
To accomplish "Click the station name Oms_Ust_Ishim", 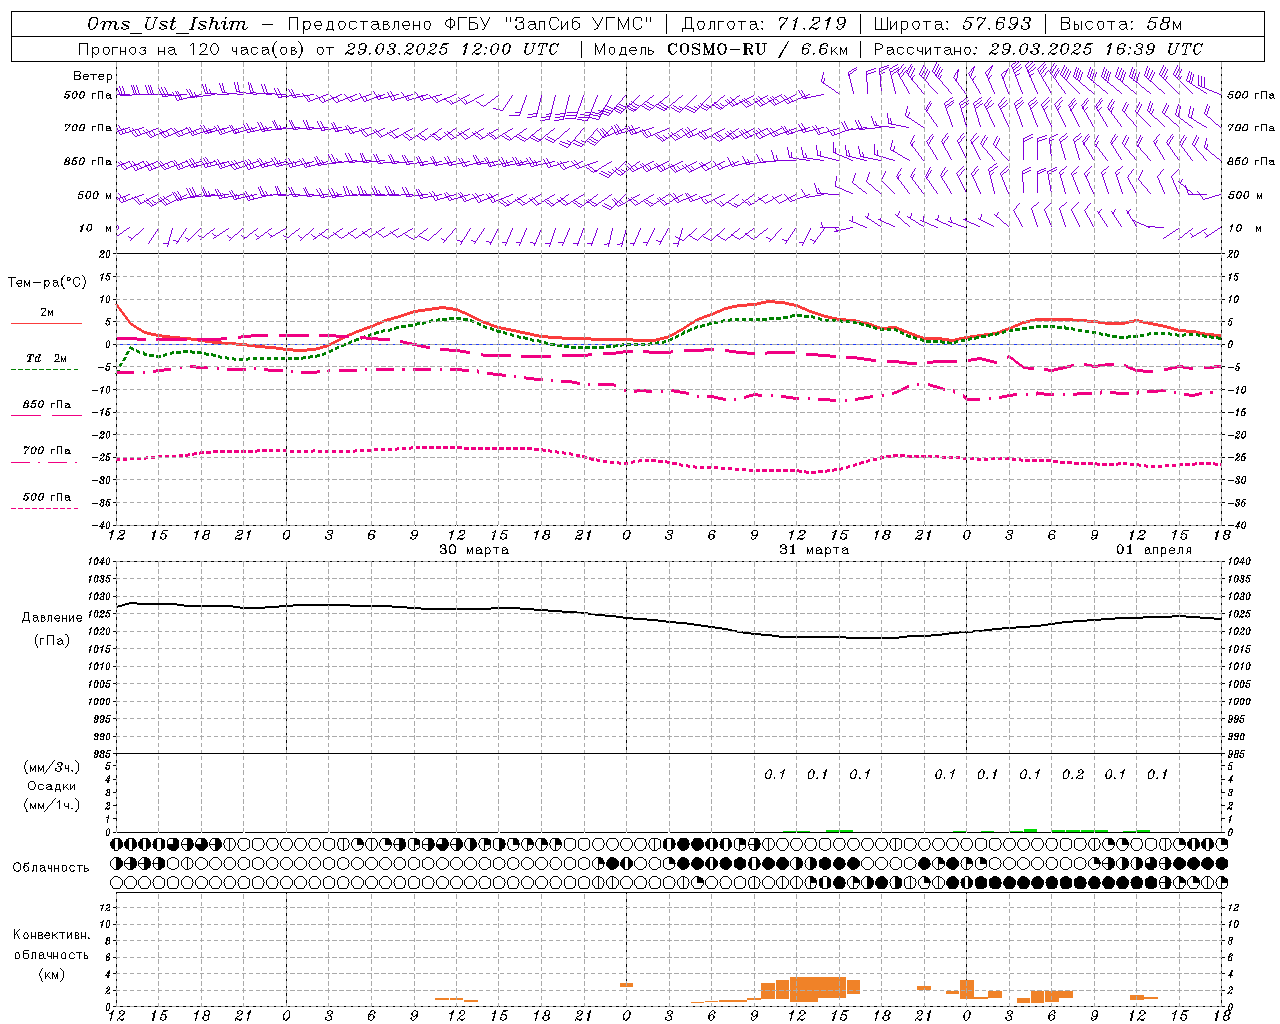I will [167, 24].
